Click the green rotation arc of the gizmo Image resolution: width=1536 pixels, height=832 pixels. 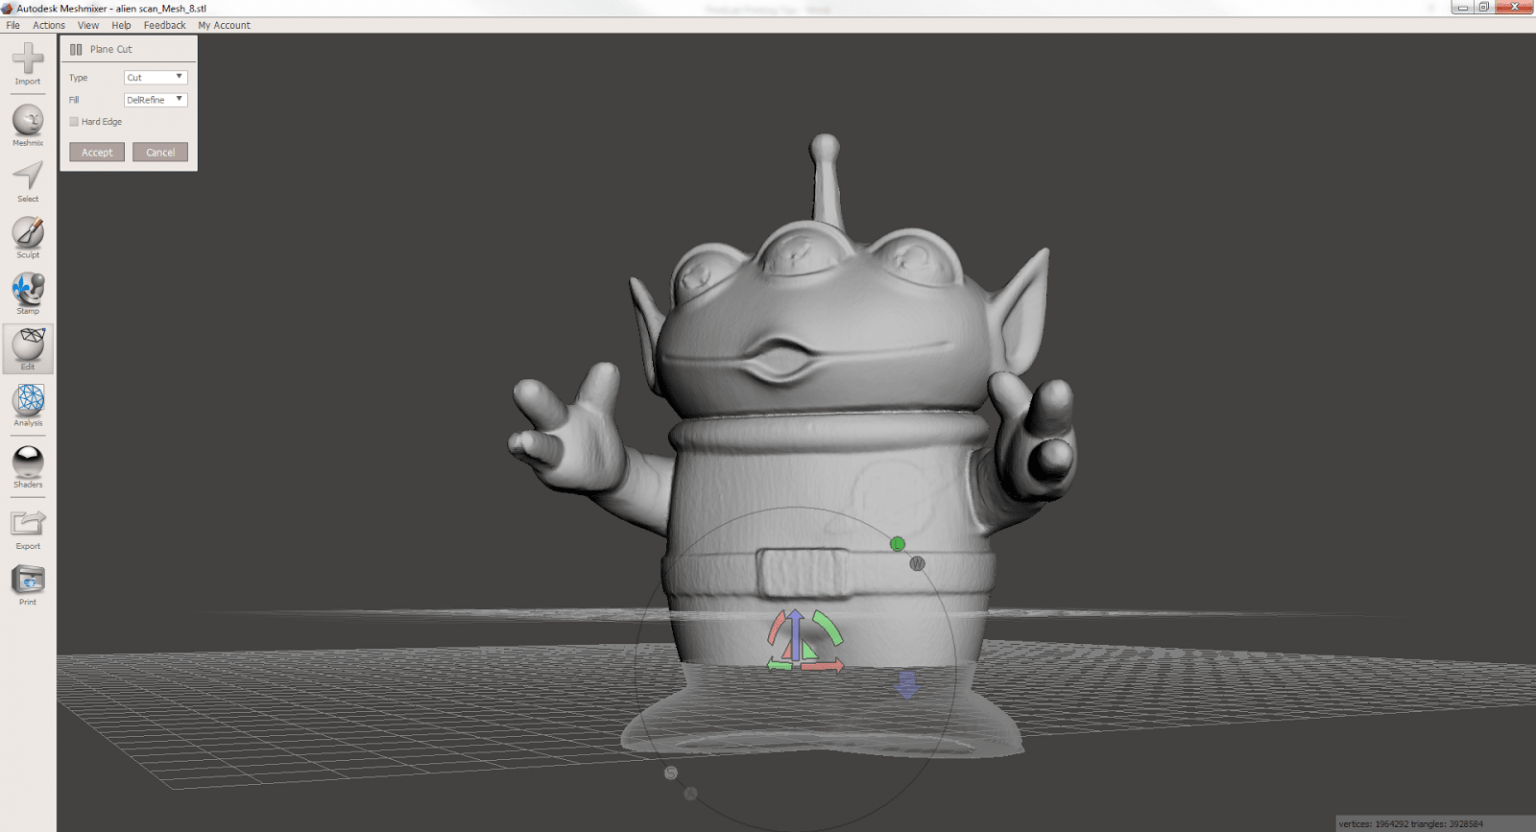828,627
